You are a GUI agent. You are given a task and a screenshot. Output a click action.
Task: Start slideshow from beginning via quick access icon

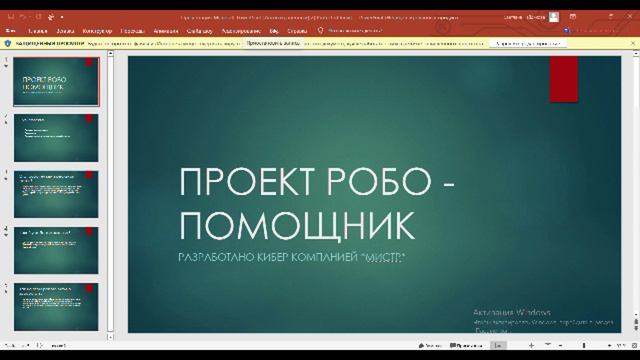(x=51, y=17)
